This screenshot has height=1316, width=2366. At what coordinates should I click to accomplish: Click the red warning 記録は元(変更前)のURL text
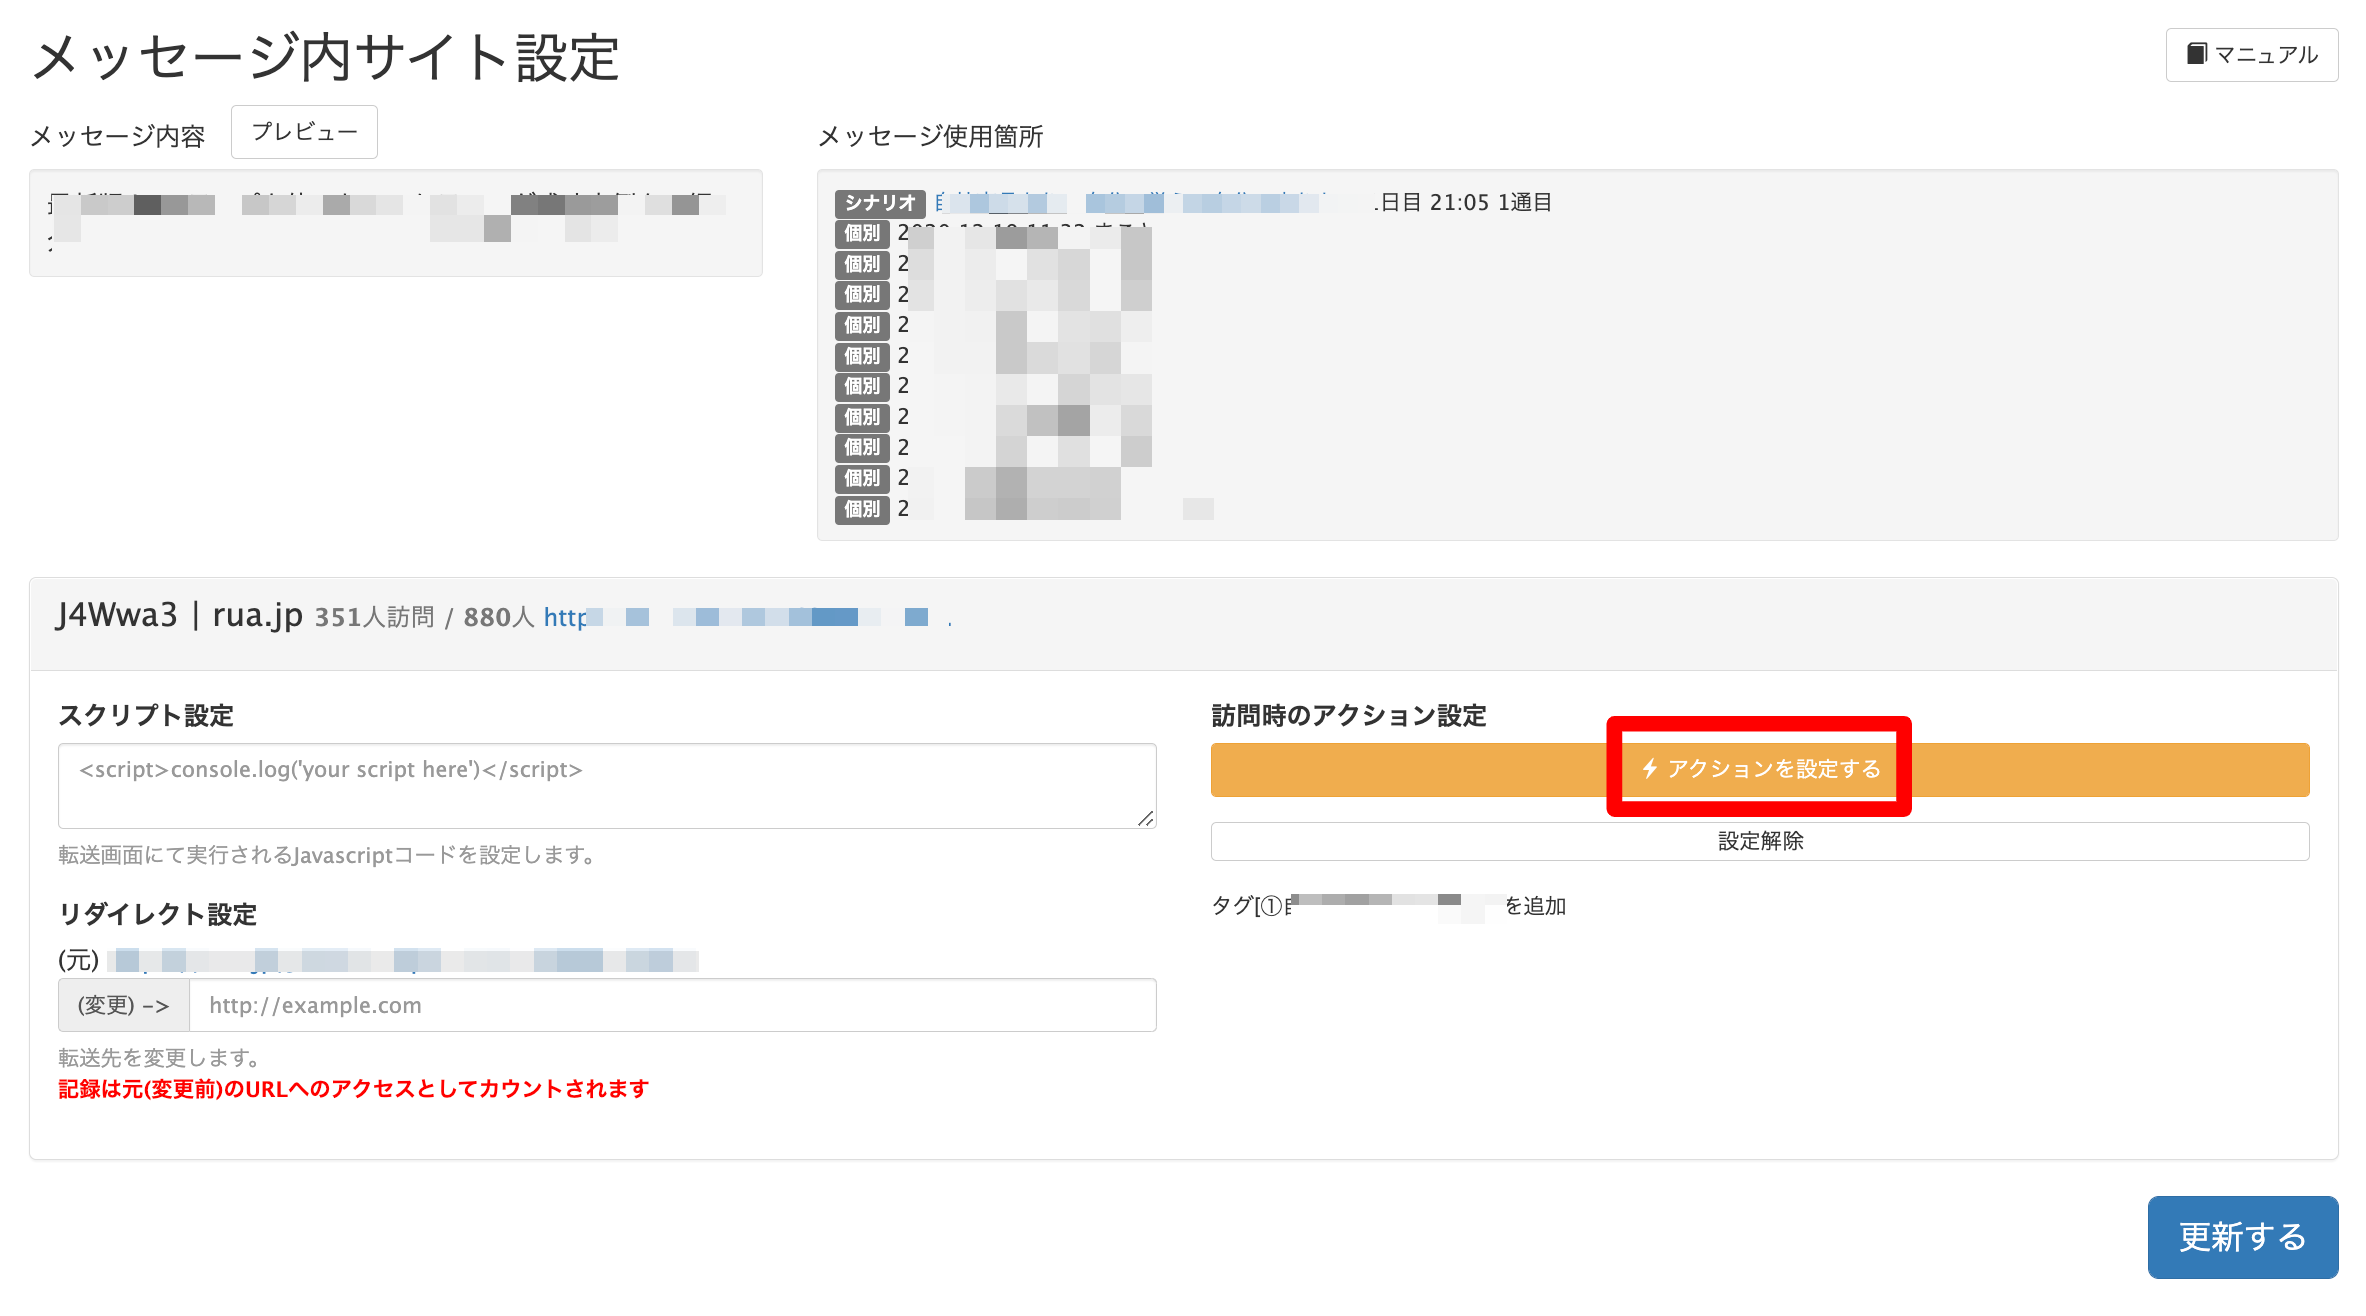pos(354,1089)
